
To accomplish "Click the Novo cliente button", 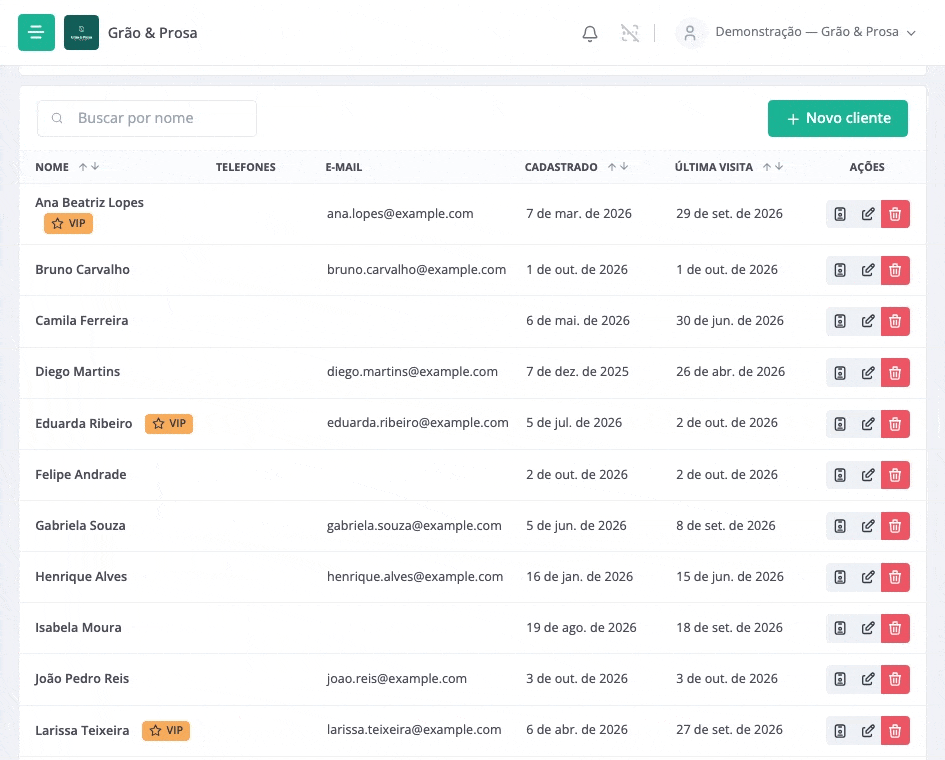I will pos(838,118).
